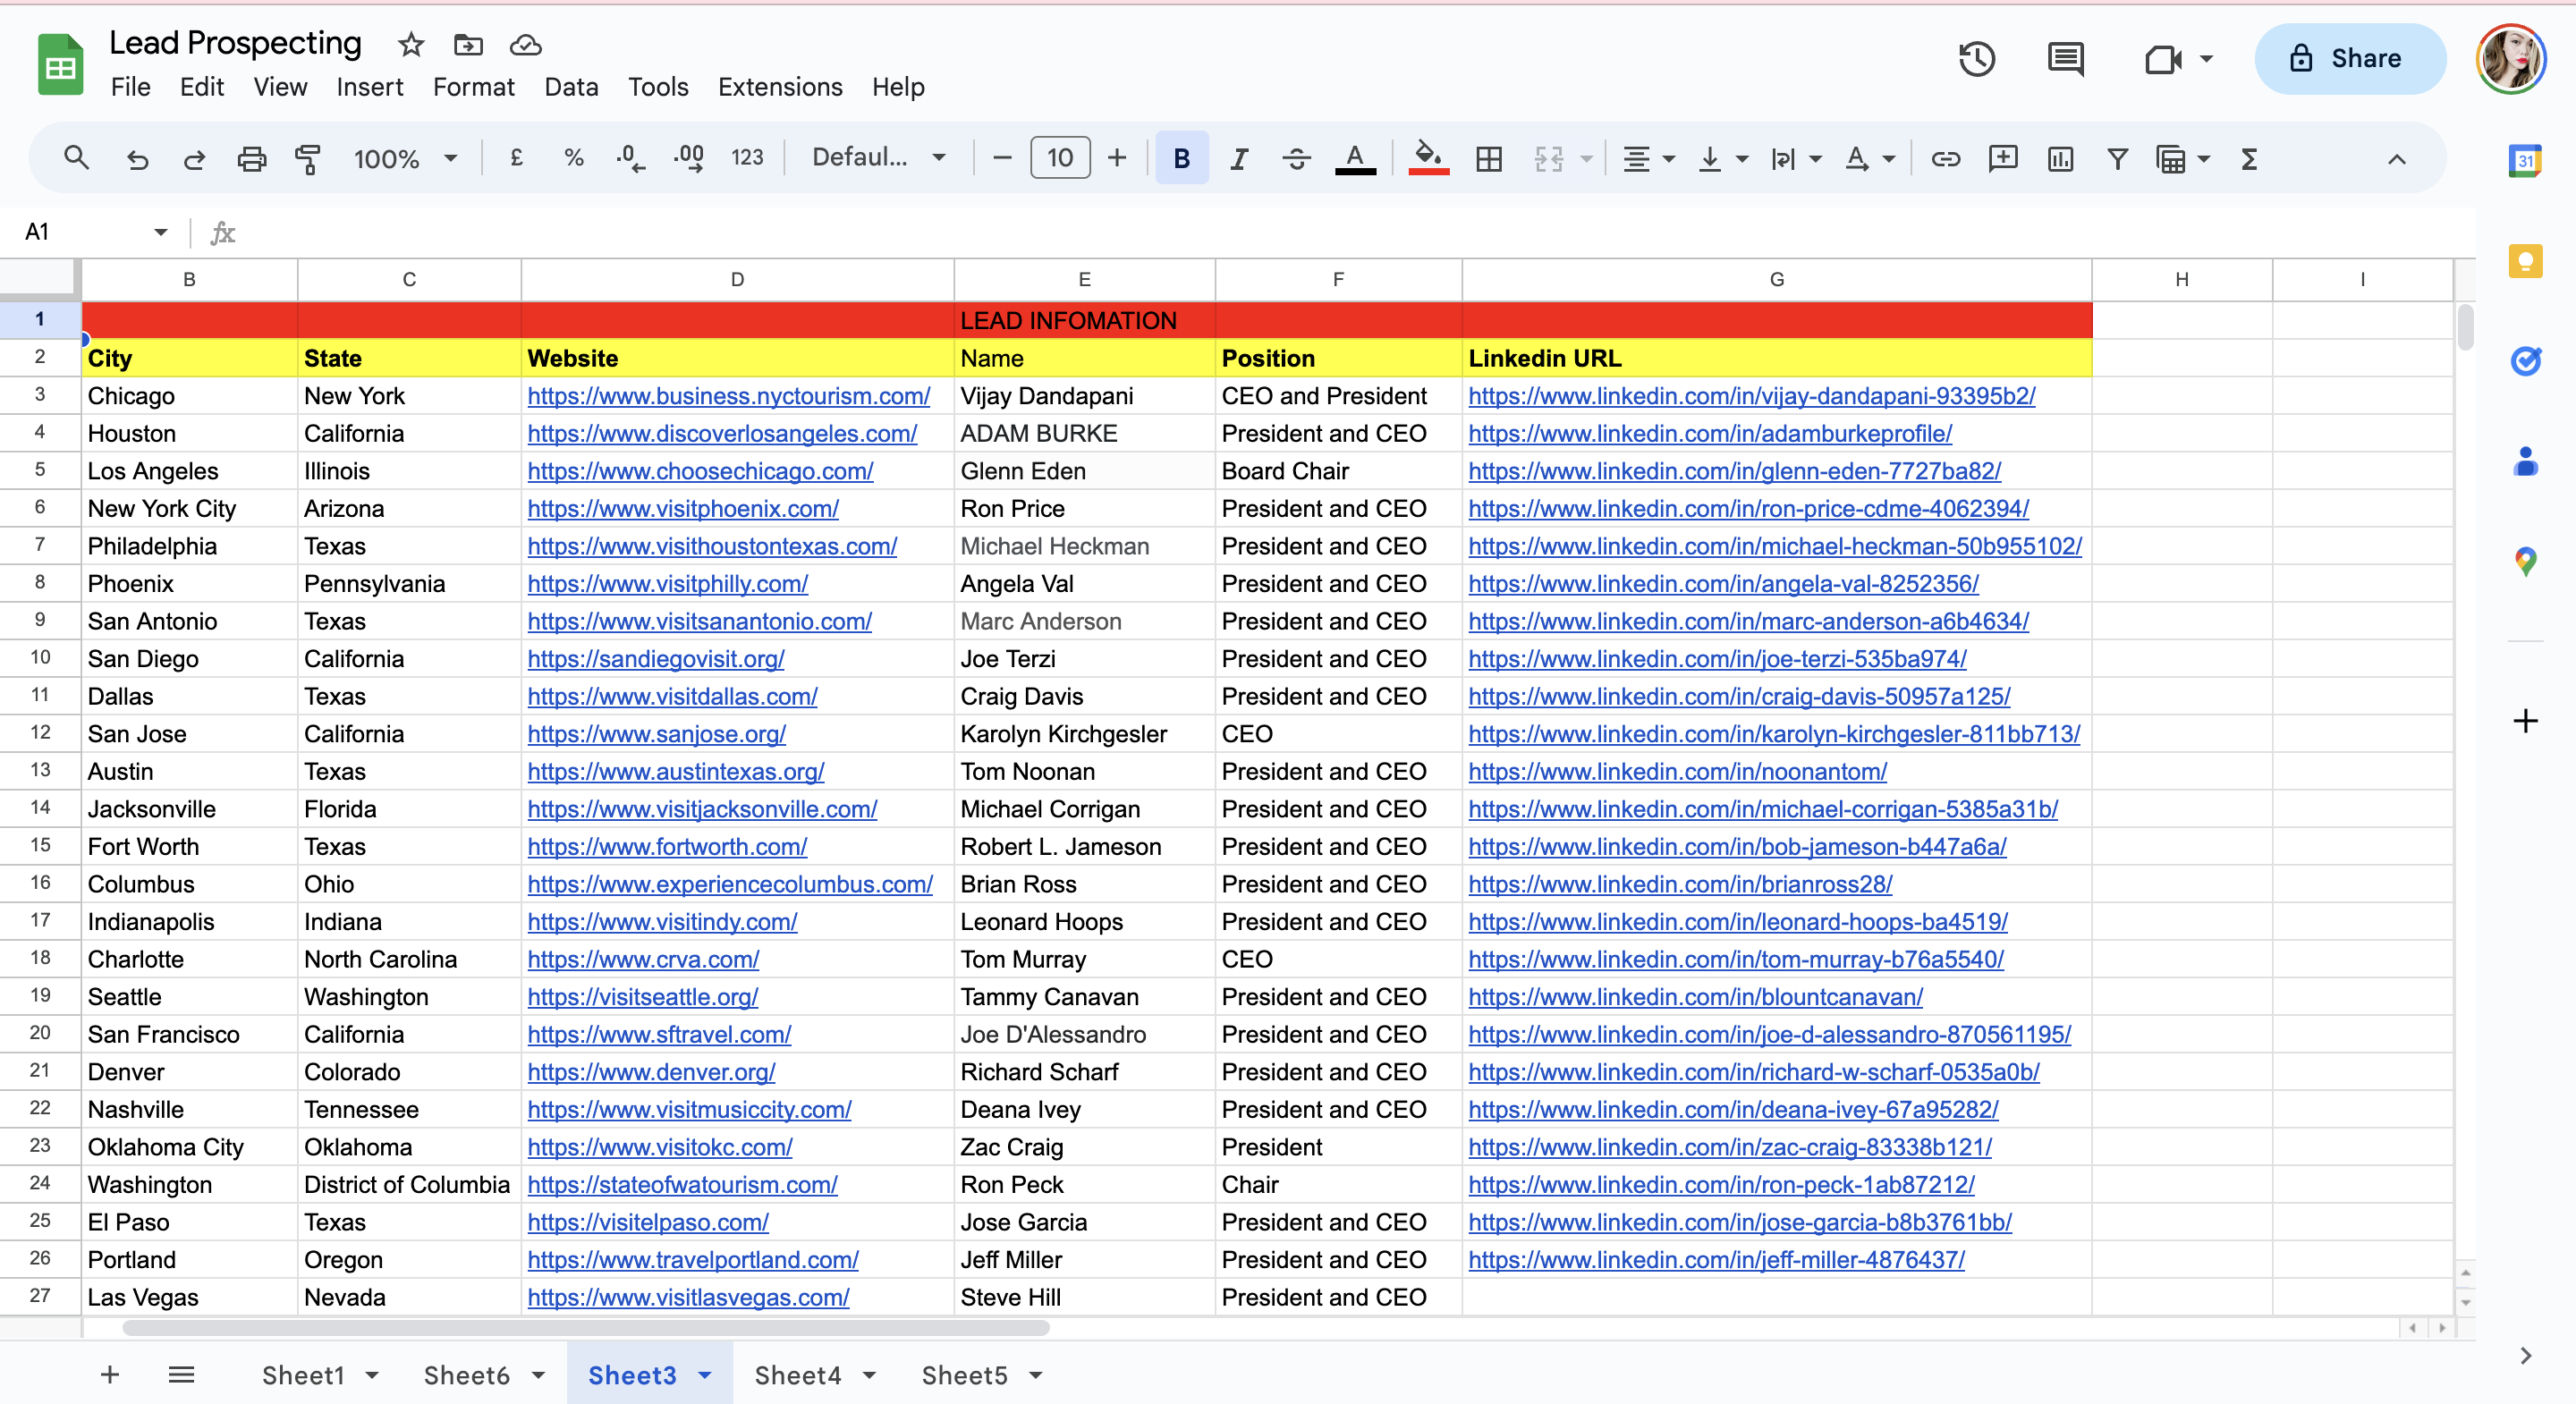Expand the Sheet3 tab options arrow

point(705,1375)
